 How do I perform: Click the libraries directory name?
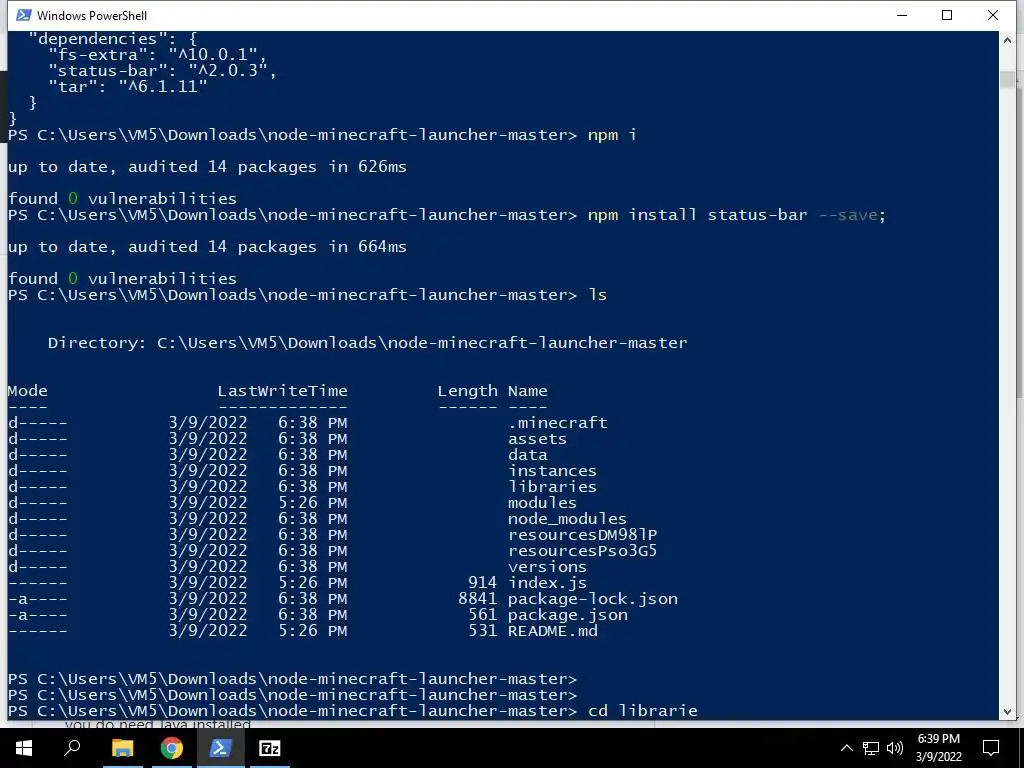point(552,487)
